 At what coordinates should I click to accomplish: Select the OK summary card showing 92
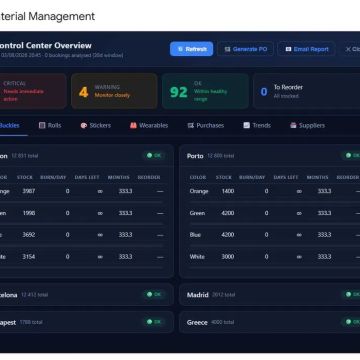(x=205, y=91)
